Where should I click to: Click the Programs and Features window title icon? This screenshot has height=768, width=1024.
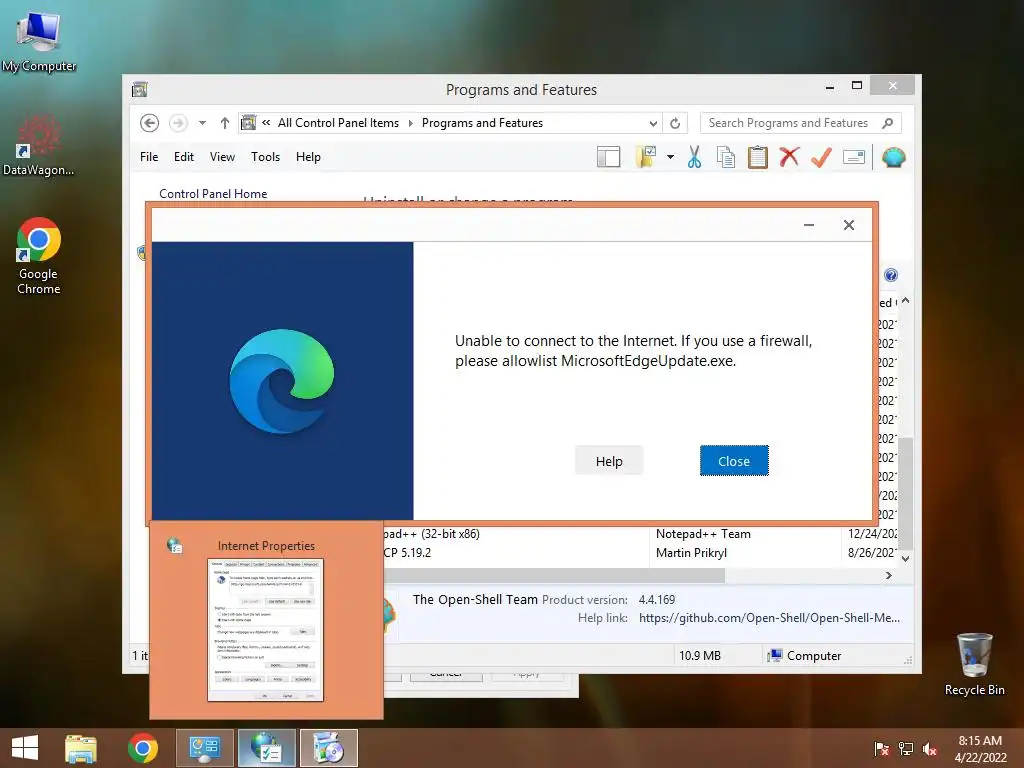[x=140, y=89]
